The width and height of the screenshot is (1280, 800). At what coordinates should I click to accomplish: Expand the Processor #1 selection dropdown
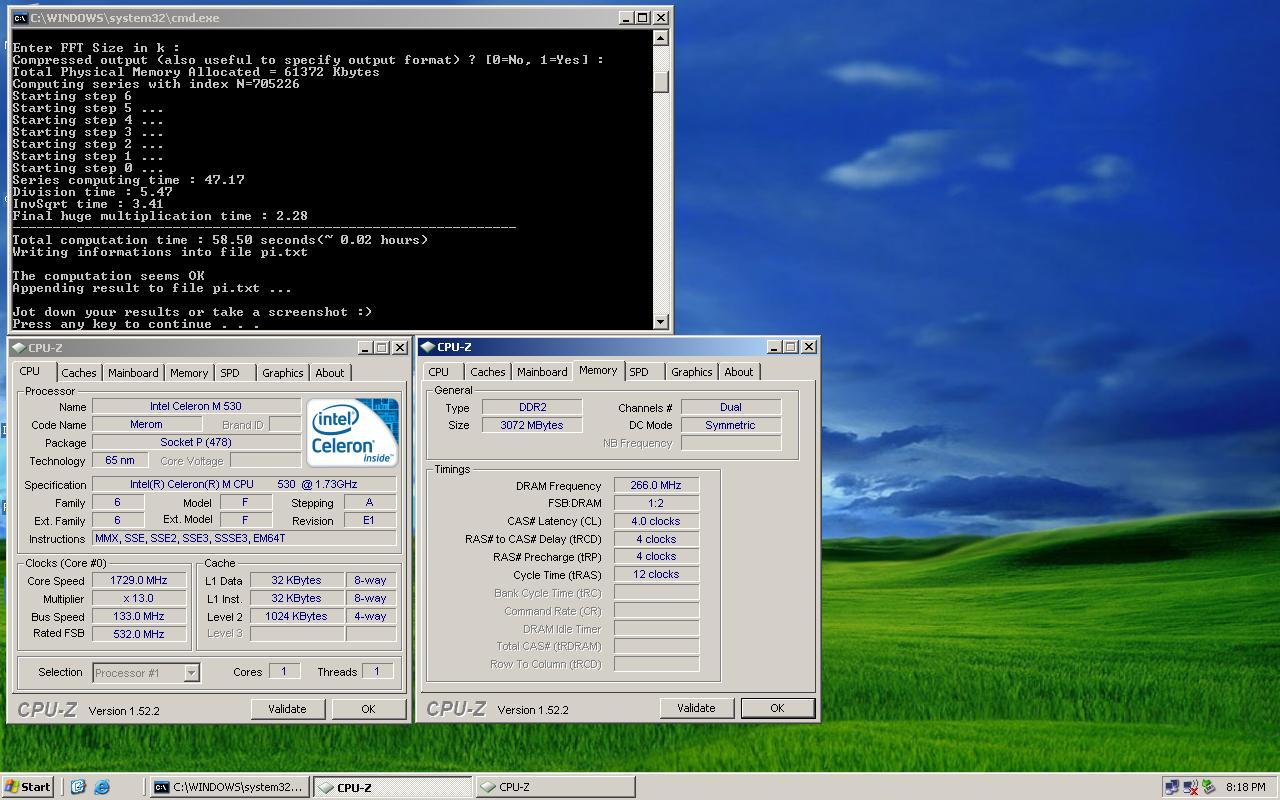point(191,673)
